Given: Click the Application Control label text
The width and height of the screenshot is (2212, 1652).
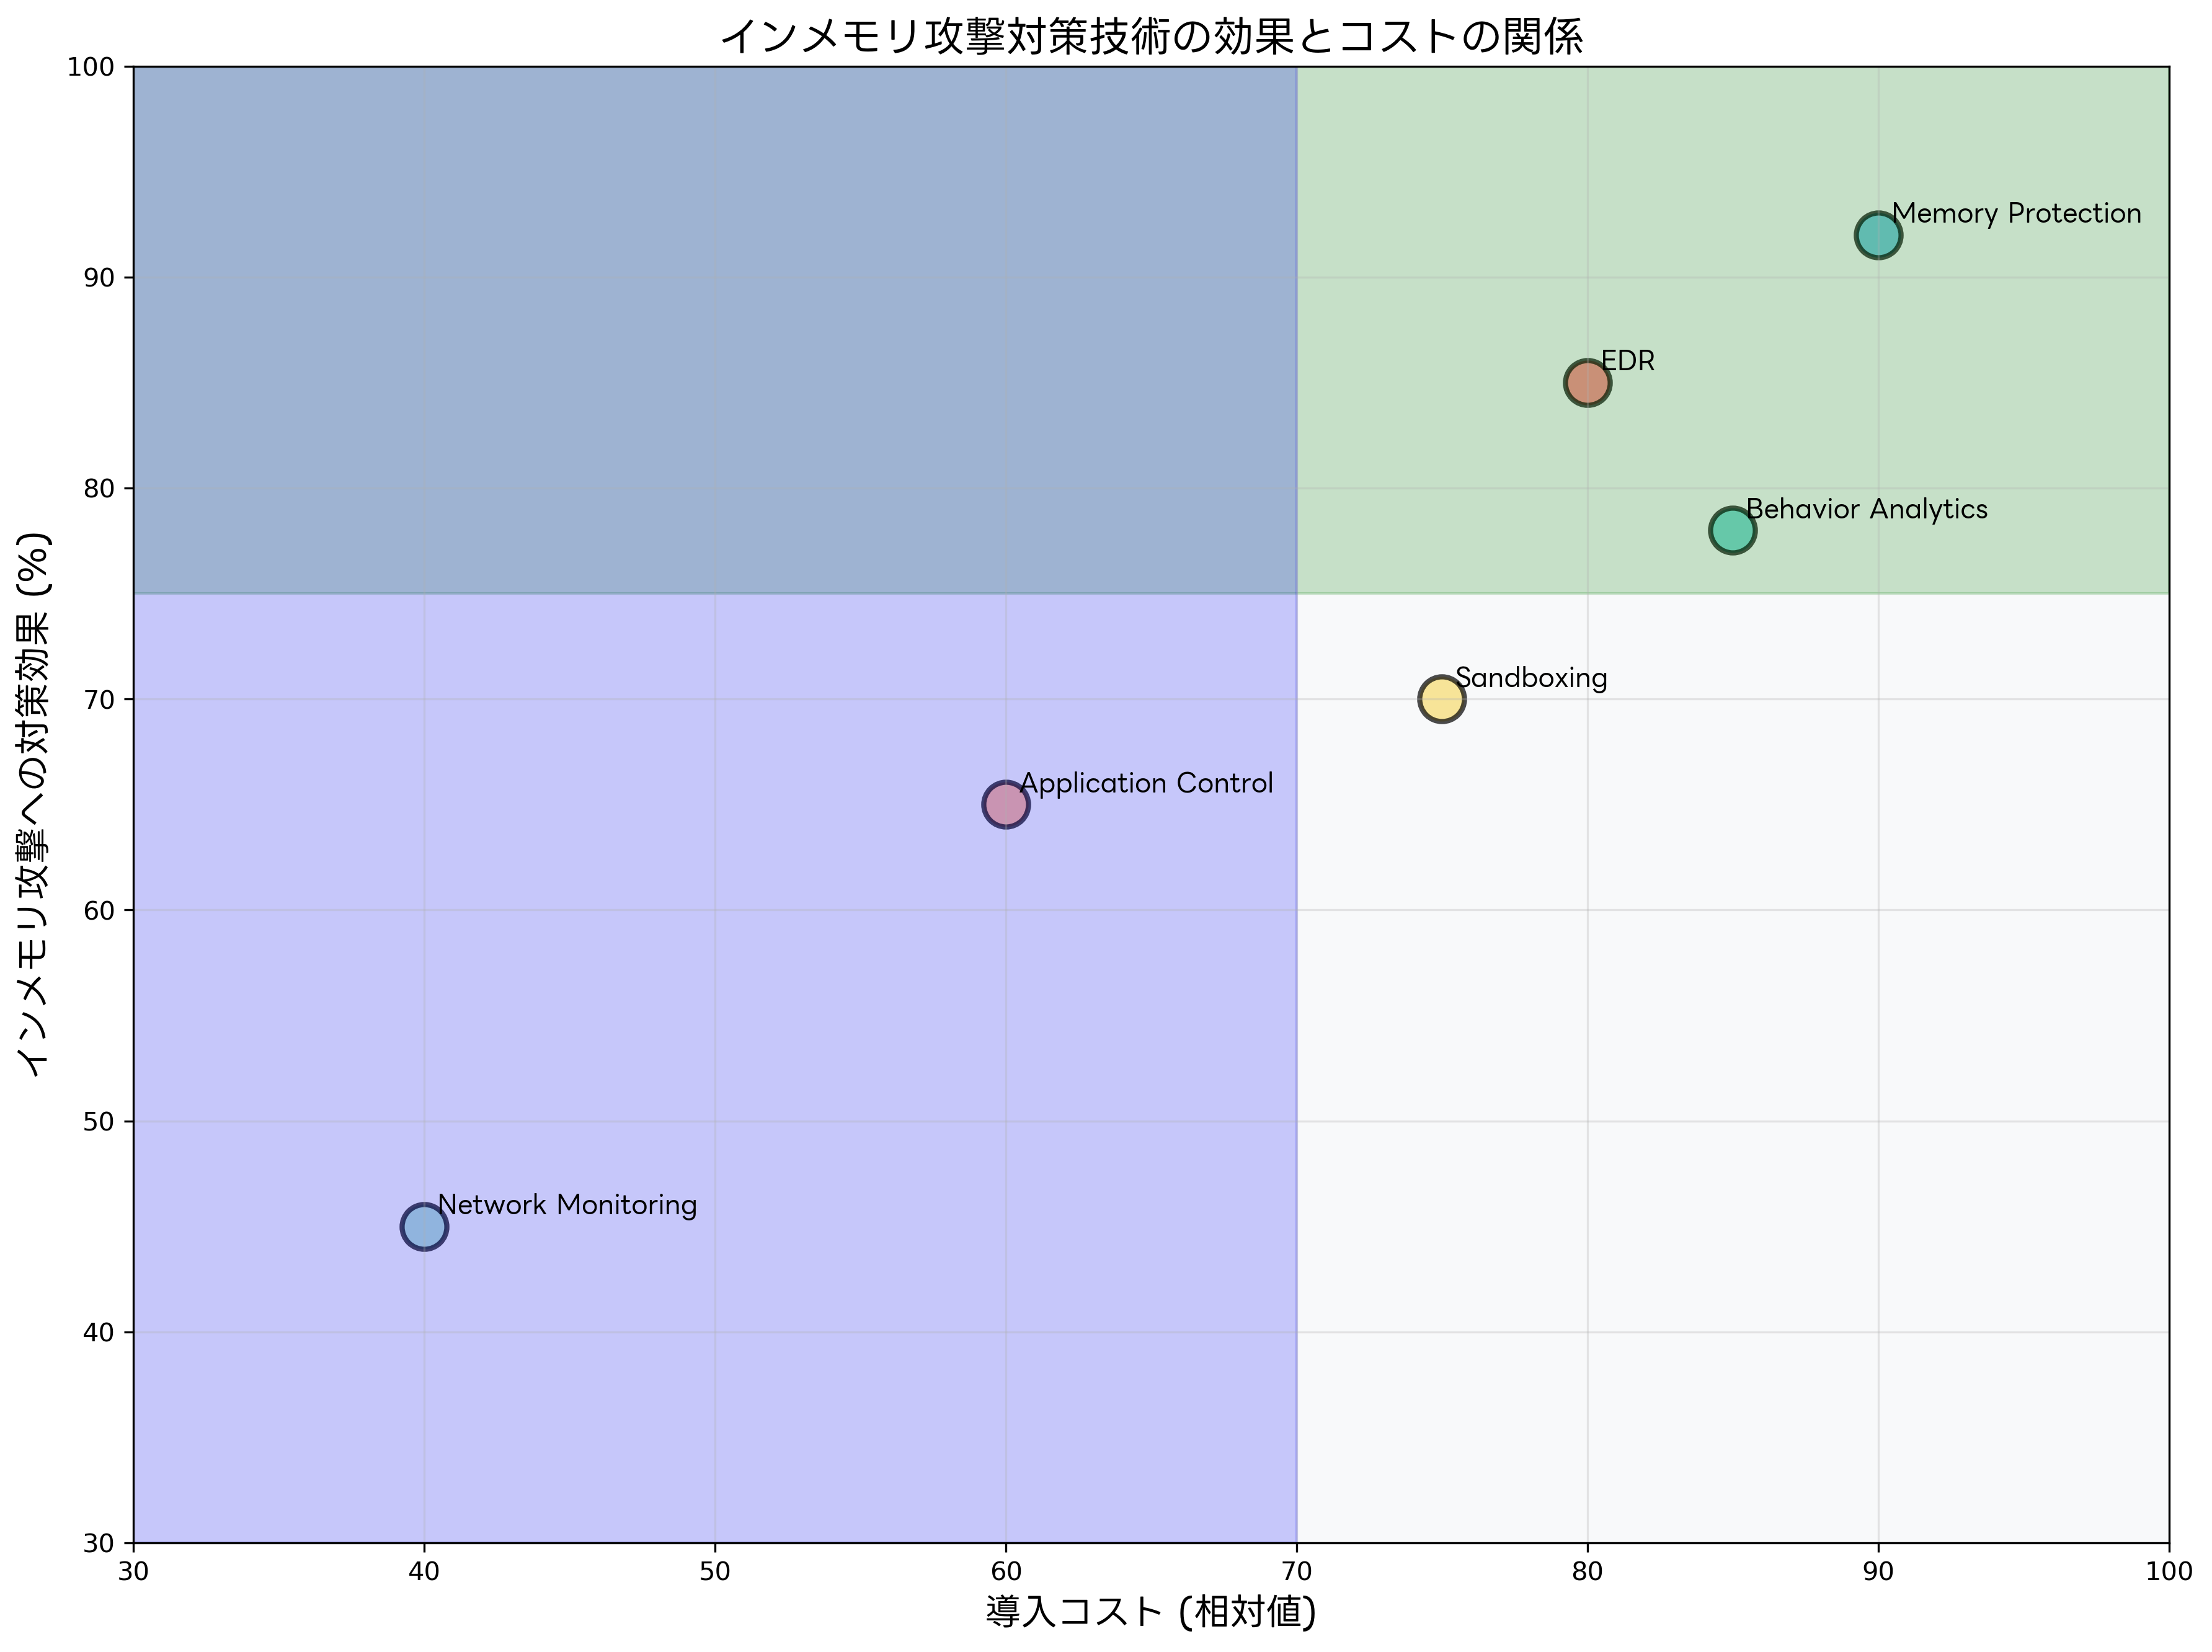Looking at the screenshot, I should pyautogui.click(x=1147, y=783).
